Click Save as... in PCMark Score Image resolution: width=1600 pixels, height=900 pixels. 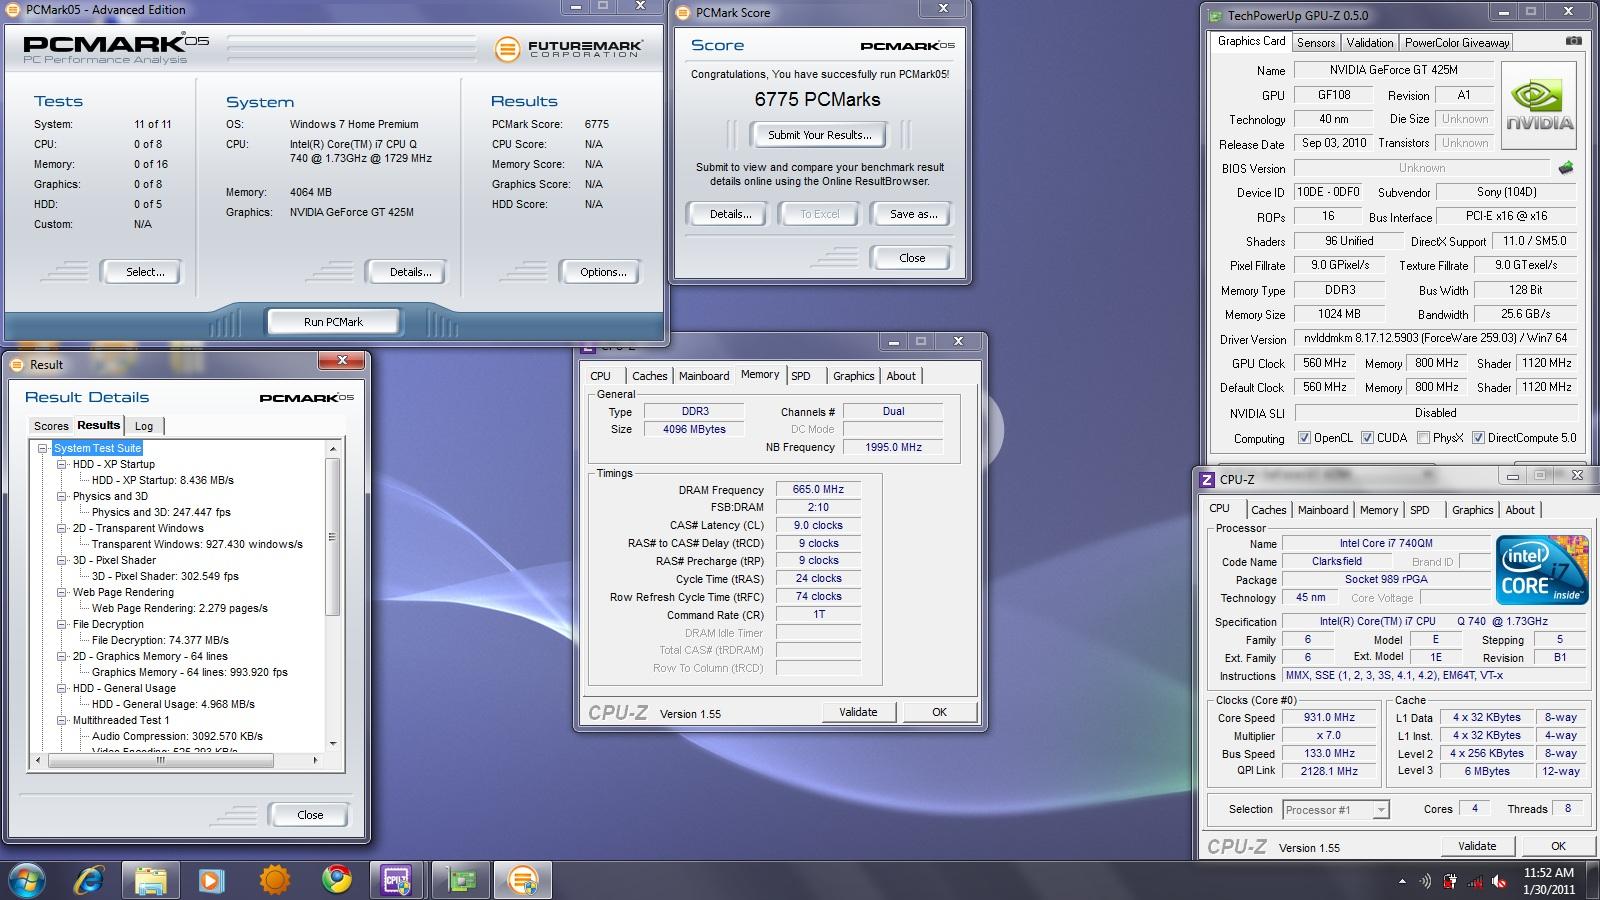[x=913, y=214]
